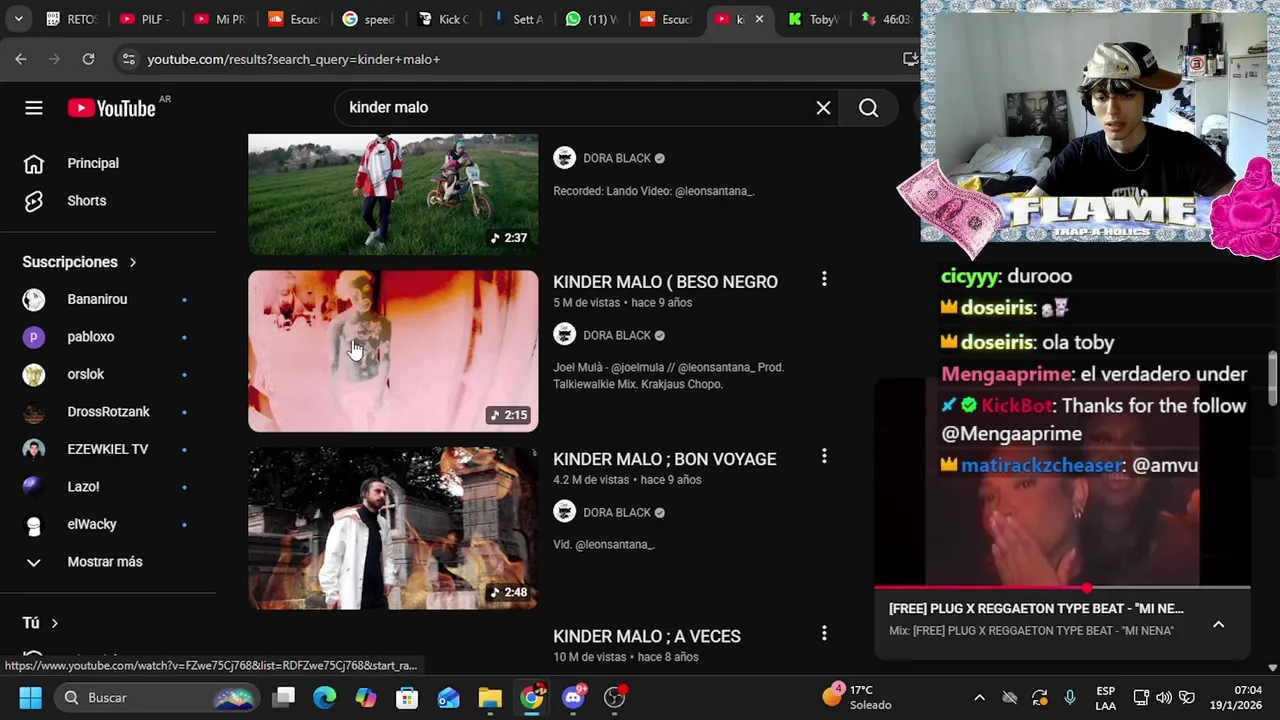Open the BESO NEGRO video thumbnail
Viewport: 1280px width, 720px height.
pyautogui.click(x=393, y=351)
